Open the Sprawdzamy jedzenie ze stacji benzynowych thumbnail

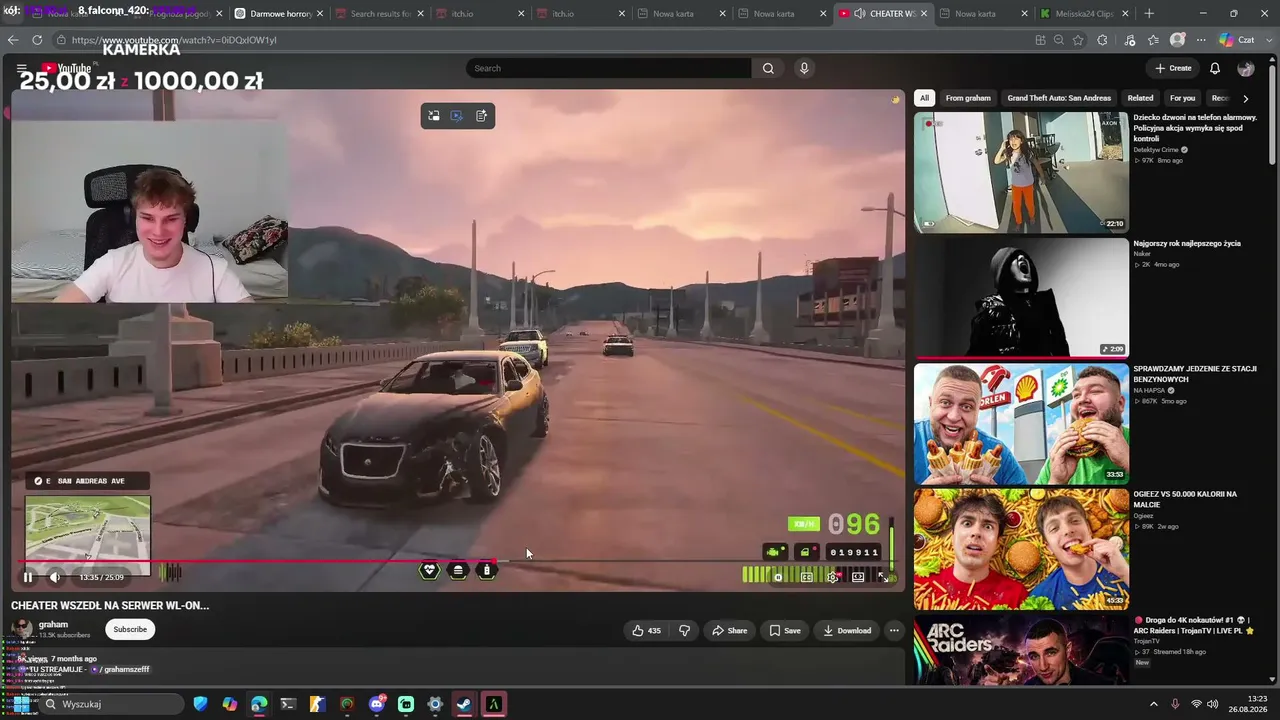coord(1021,423)
